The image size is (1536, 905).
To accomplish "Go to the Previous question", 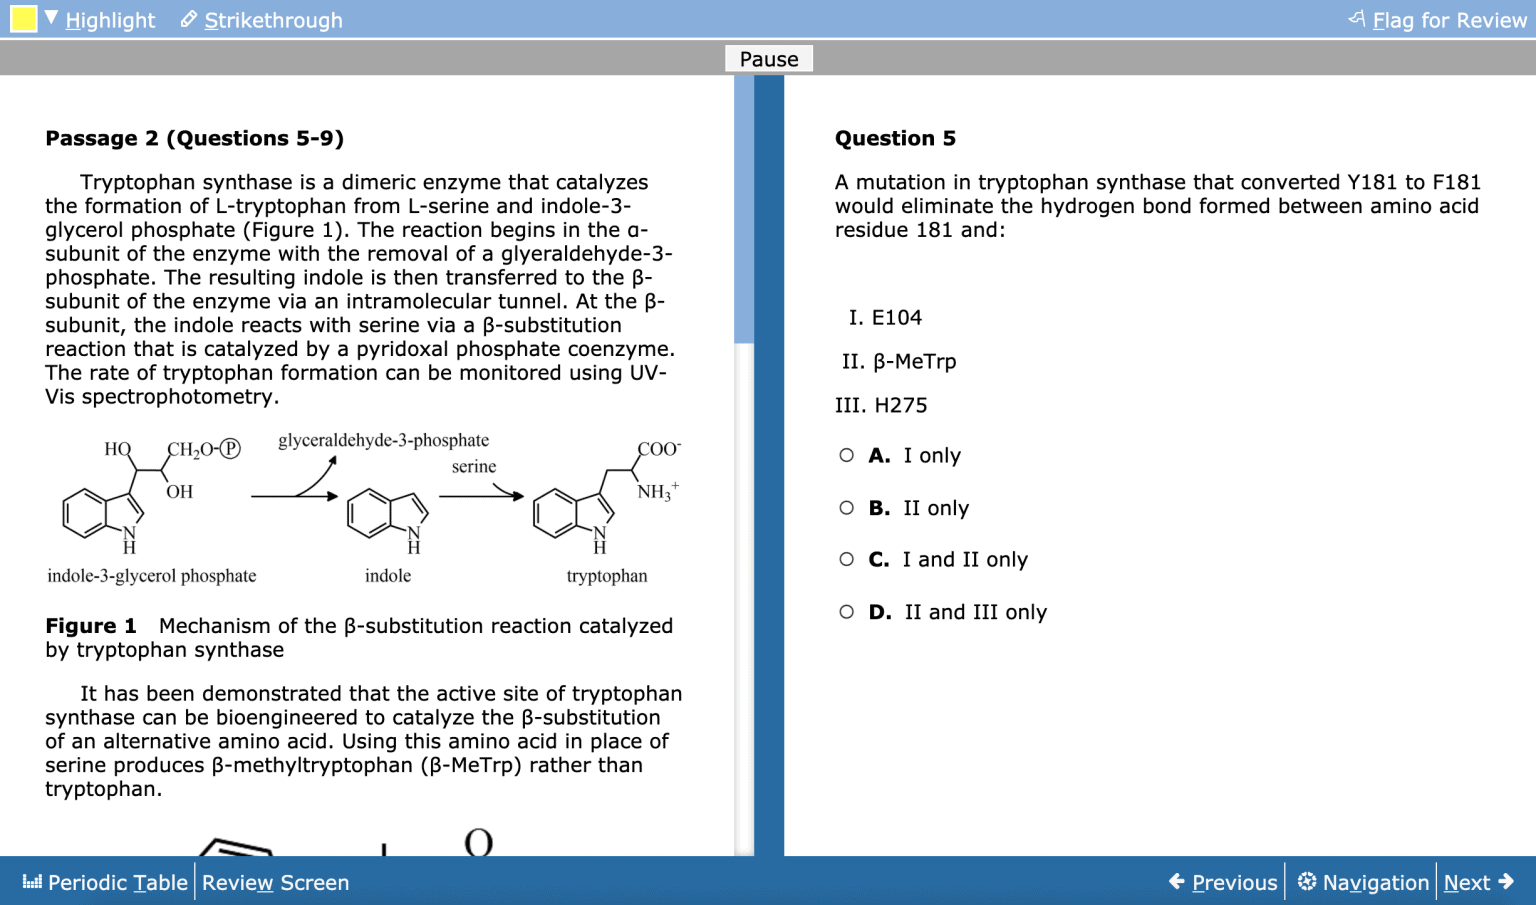I will (1223, 882).
